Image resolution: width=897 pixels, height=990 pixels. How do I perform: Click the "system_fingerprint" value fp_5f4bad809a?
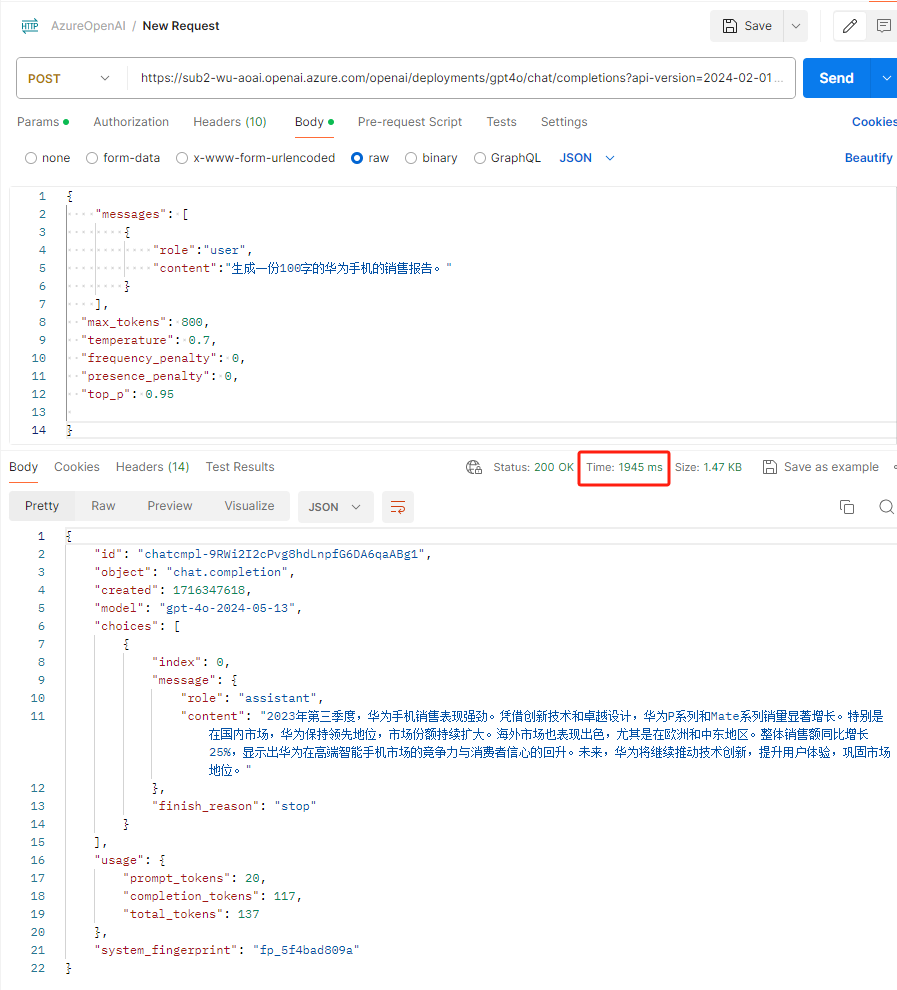point(306,950)
